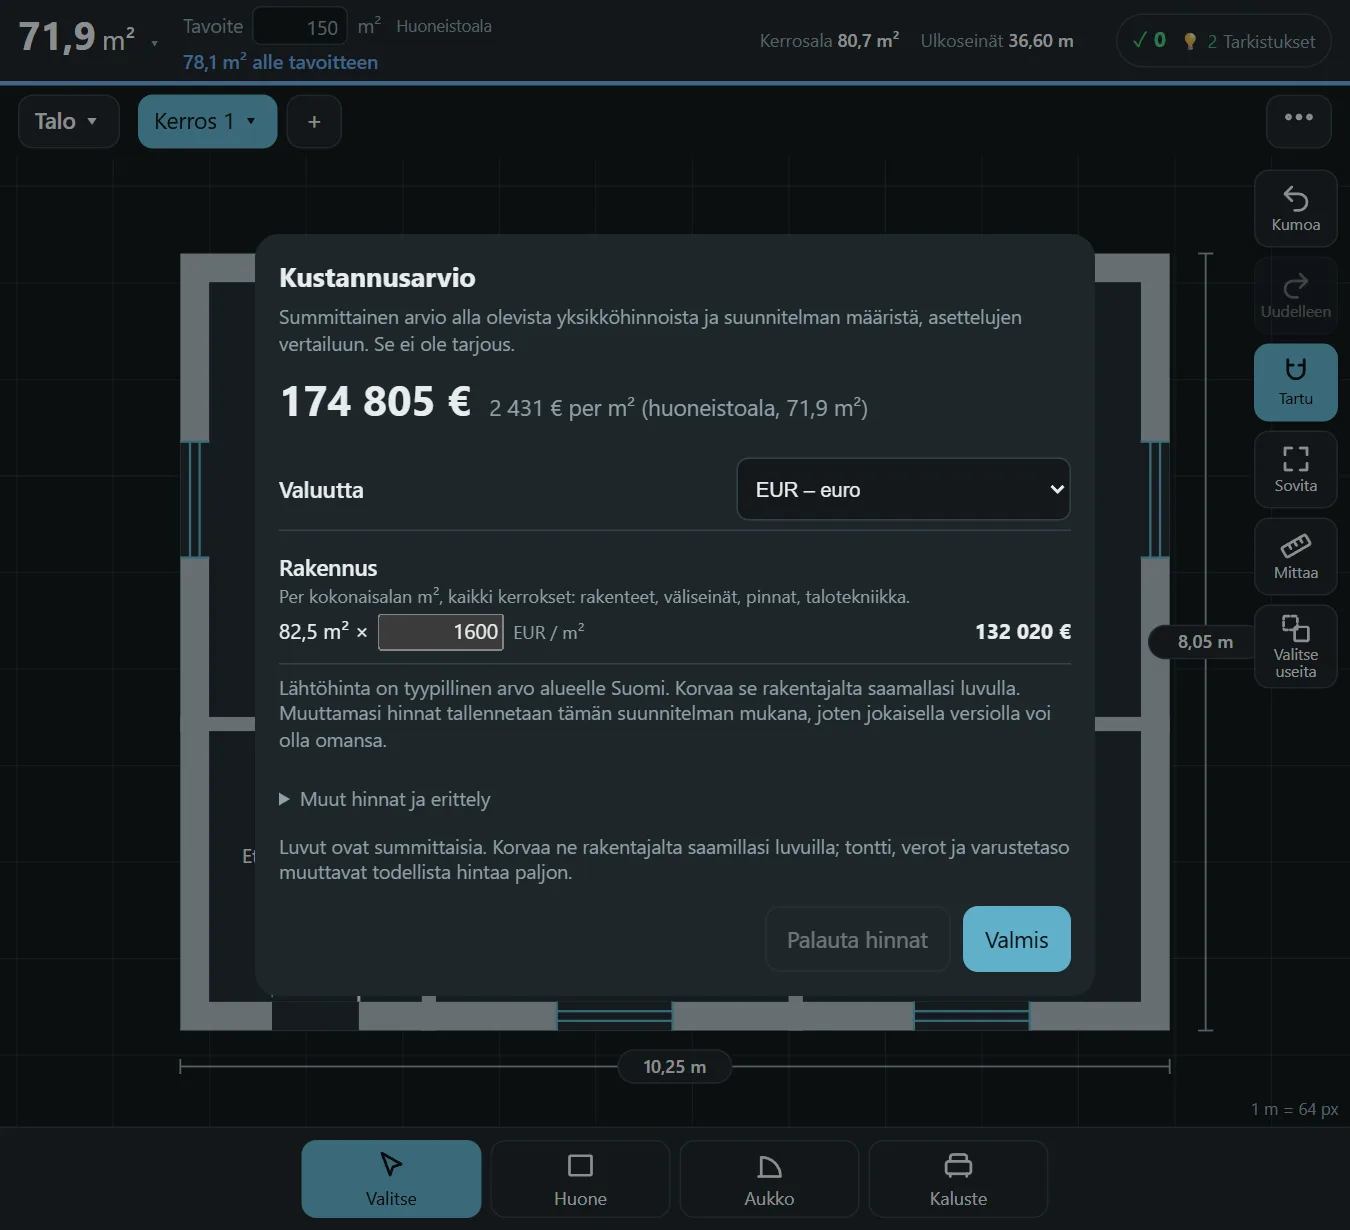This screenshot has height=1230, width=1350.
Task: Click the Huoneistoala label
Action: coord(444,26)
